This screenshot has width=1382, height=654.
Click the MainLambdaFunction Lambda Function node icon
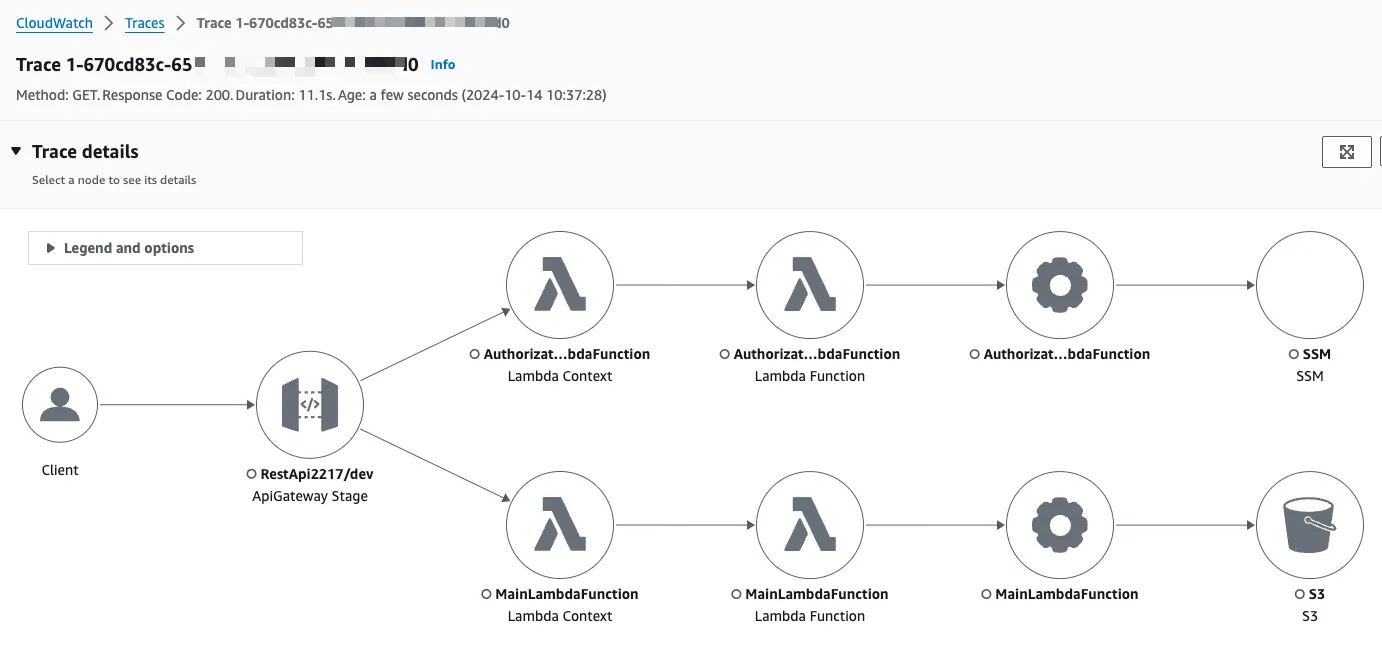point(810,525)
